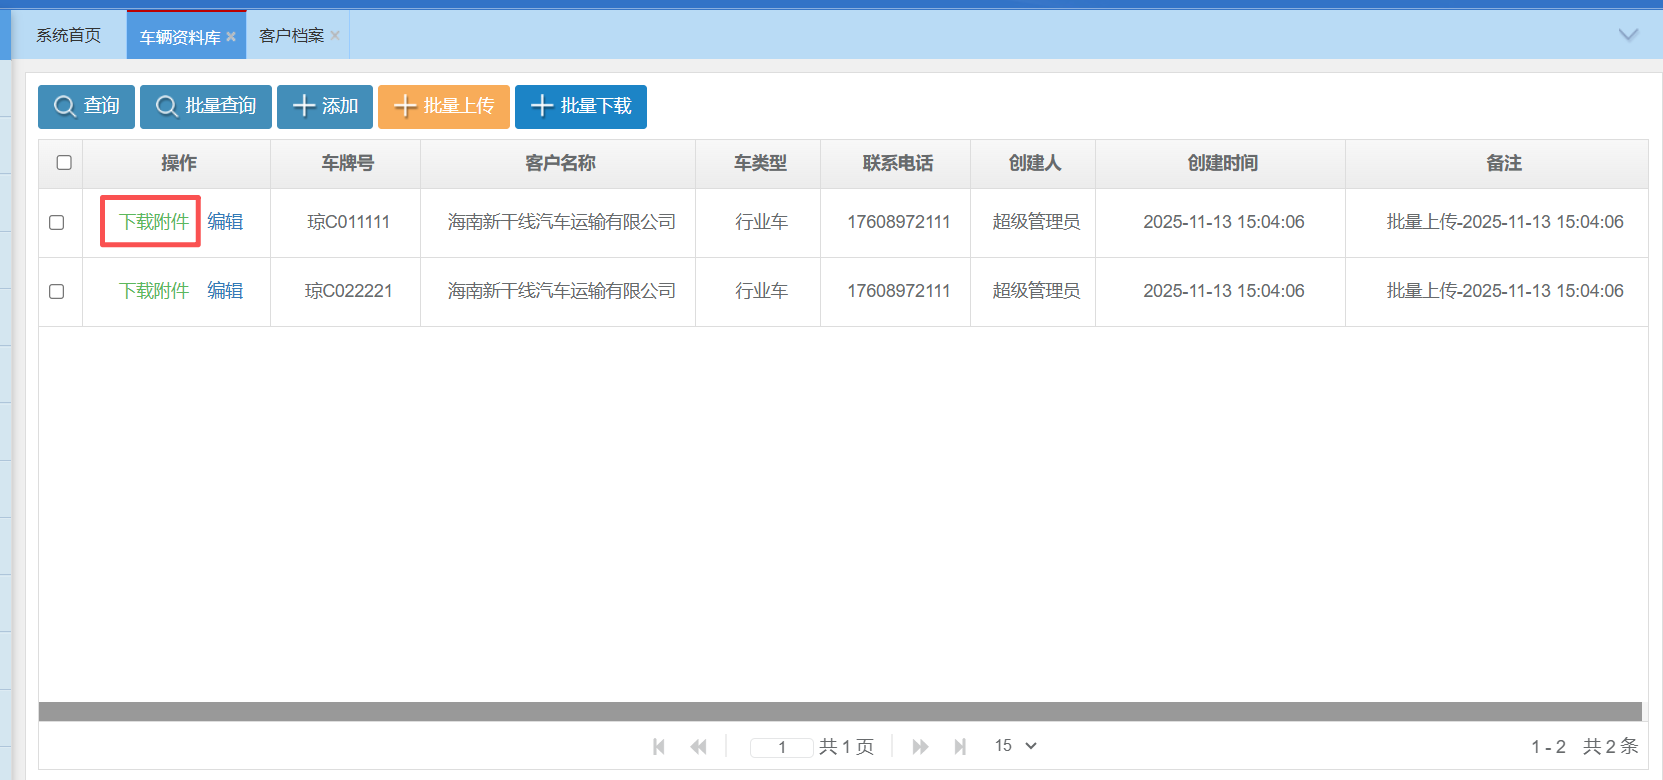Viewport: 1663px width, 780px height.
Task: Check the row for plate 琼C022221
Action: 57,291
